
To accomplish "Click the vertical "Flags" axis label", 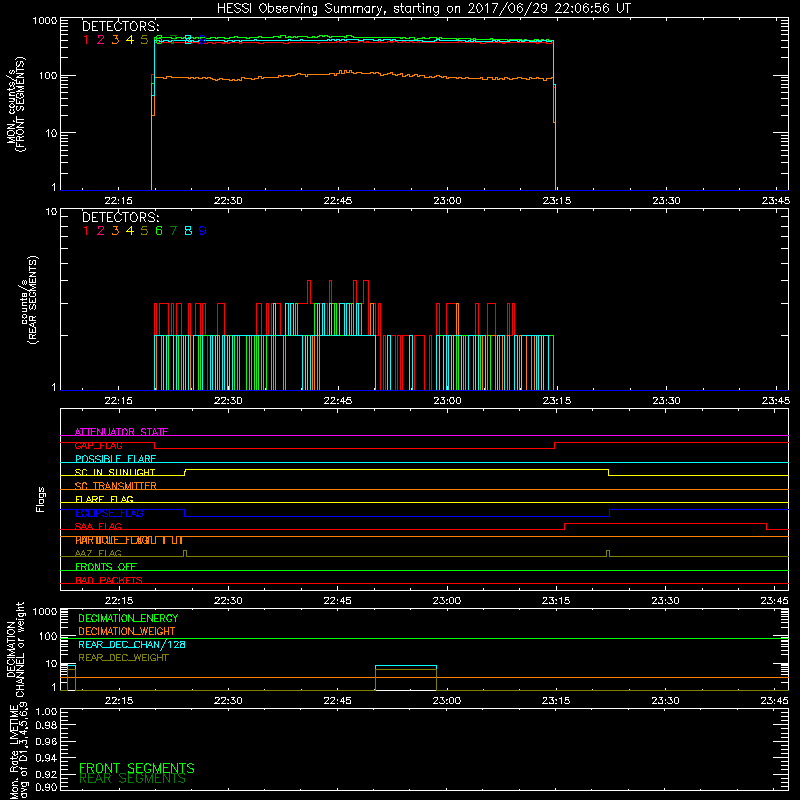I will pos(41,499).
